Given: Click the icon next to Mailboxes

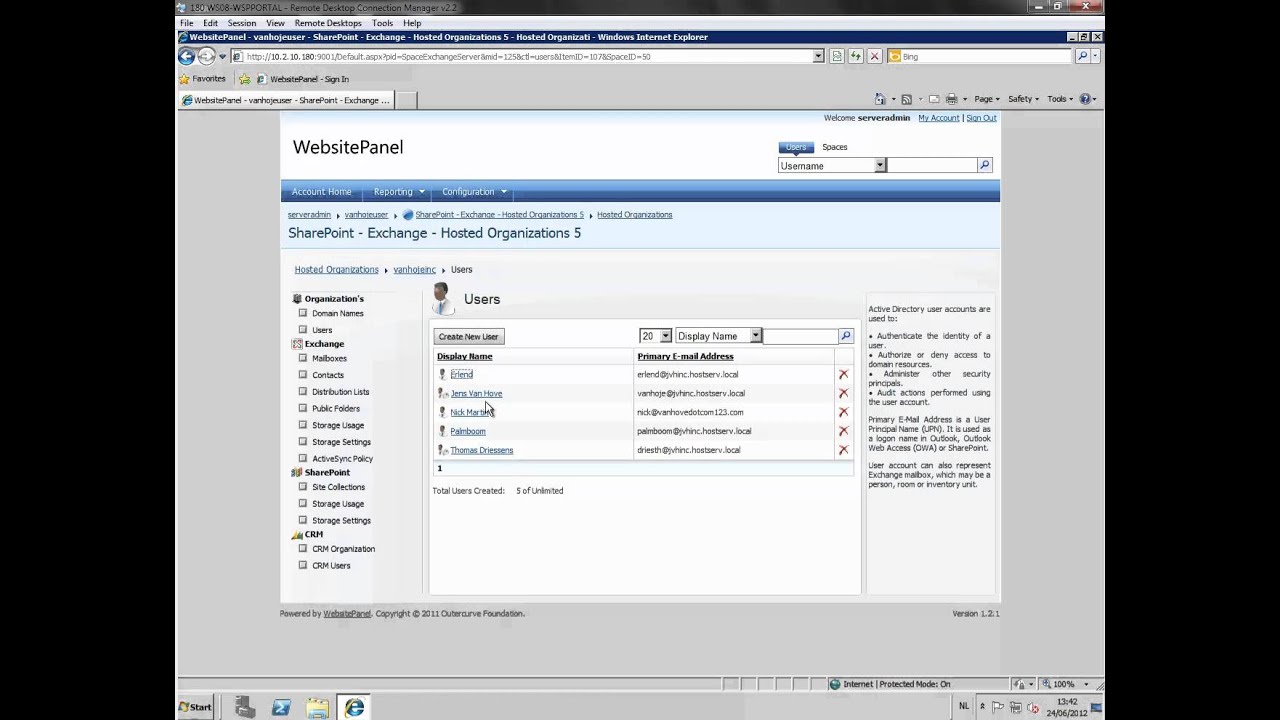Looking at the screenshot, I should (x=303, y=358).
